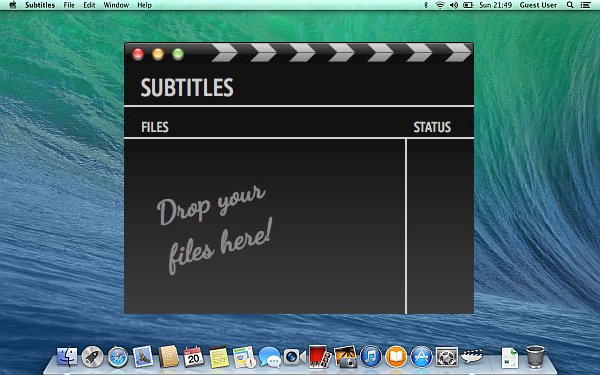Screen dimensions: 600x375
Task: Open Contacts address book in dock
Action: tap(168, 357)
